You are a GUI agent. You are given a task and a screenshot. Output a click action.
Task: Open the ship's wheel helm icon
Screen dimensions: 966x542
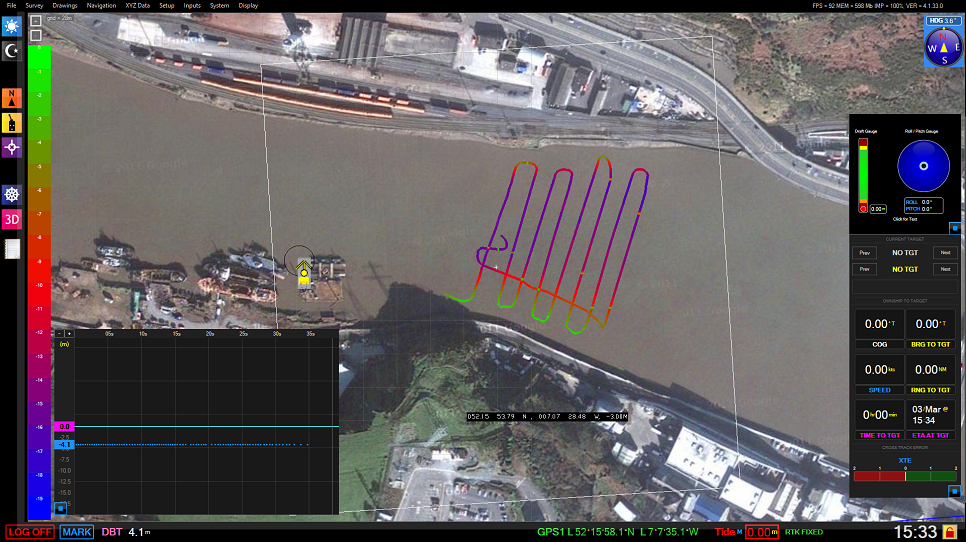click(12, 195)
